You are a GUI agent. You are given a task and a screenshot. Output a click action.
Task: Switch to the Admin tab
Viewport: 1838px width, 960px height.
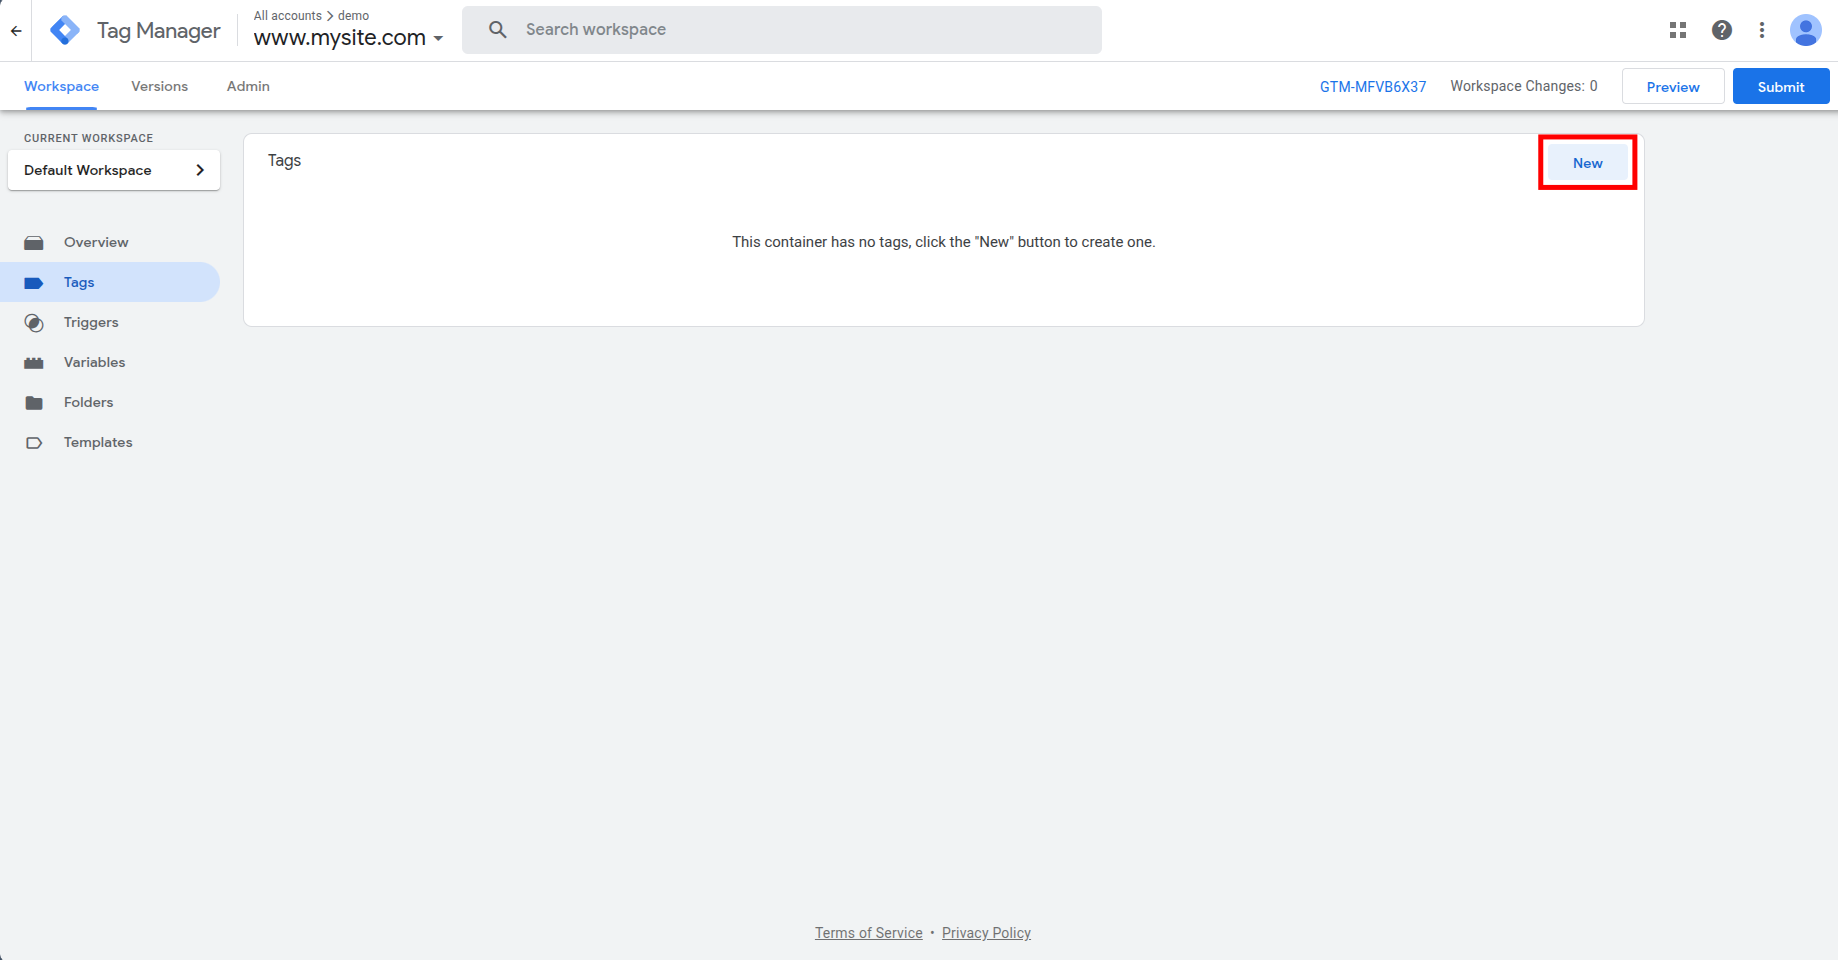tap(248, 87)
